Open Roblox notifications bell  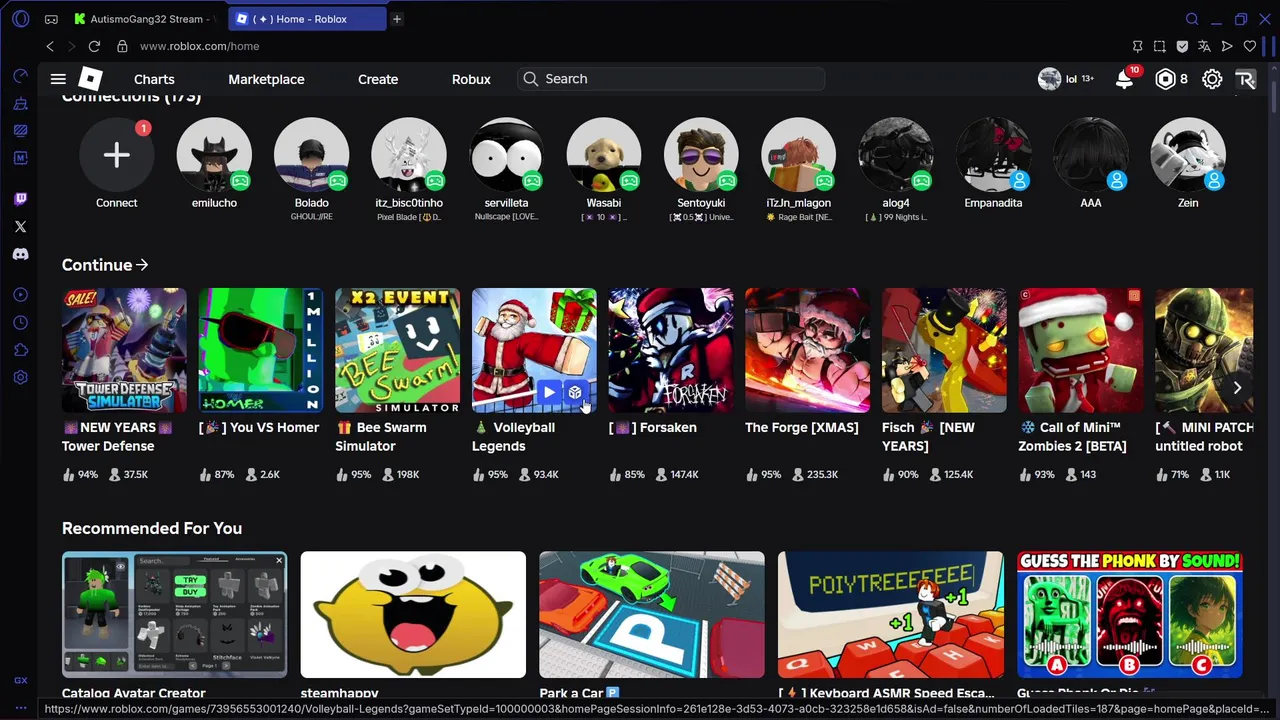[1125, 80]
